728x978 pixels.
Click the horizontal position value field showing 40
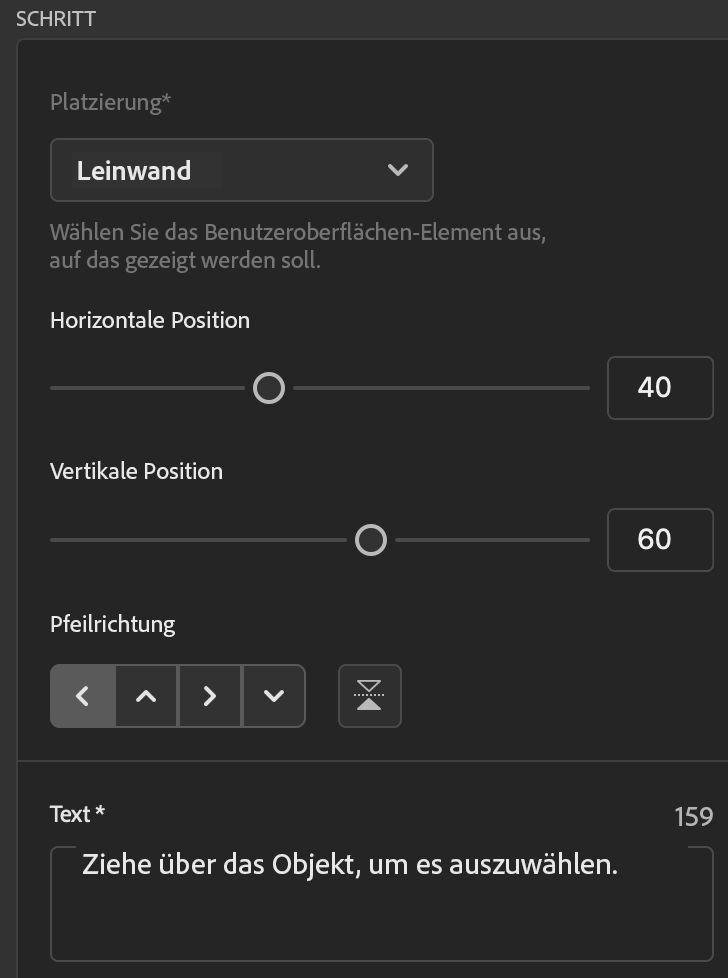[660, 387]
